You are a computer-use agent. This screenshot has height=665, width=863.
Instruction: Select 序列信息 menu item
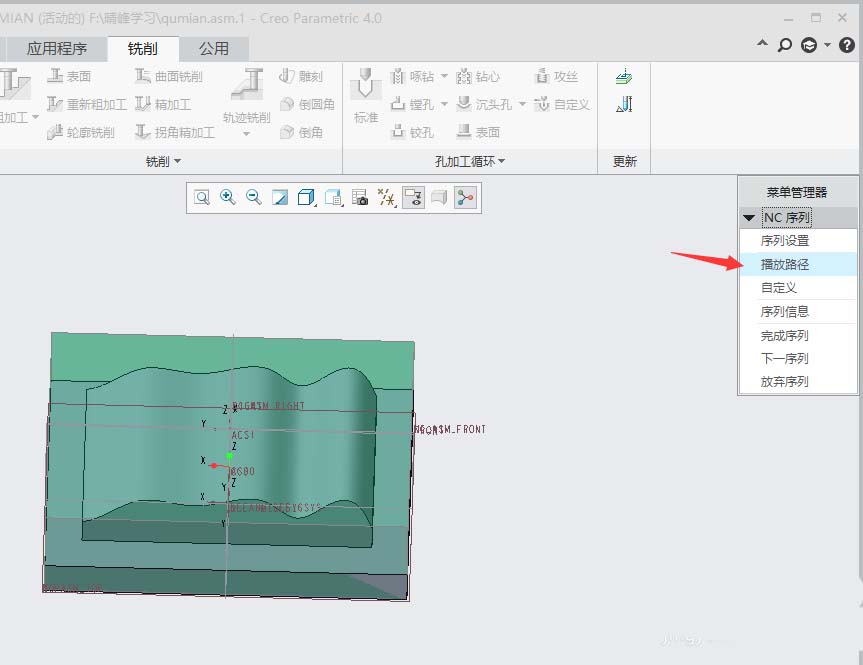pyautogui.click(x=798, y=312)
